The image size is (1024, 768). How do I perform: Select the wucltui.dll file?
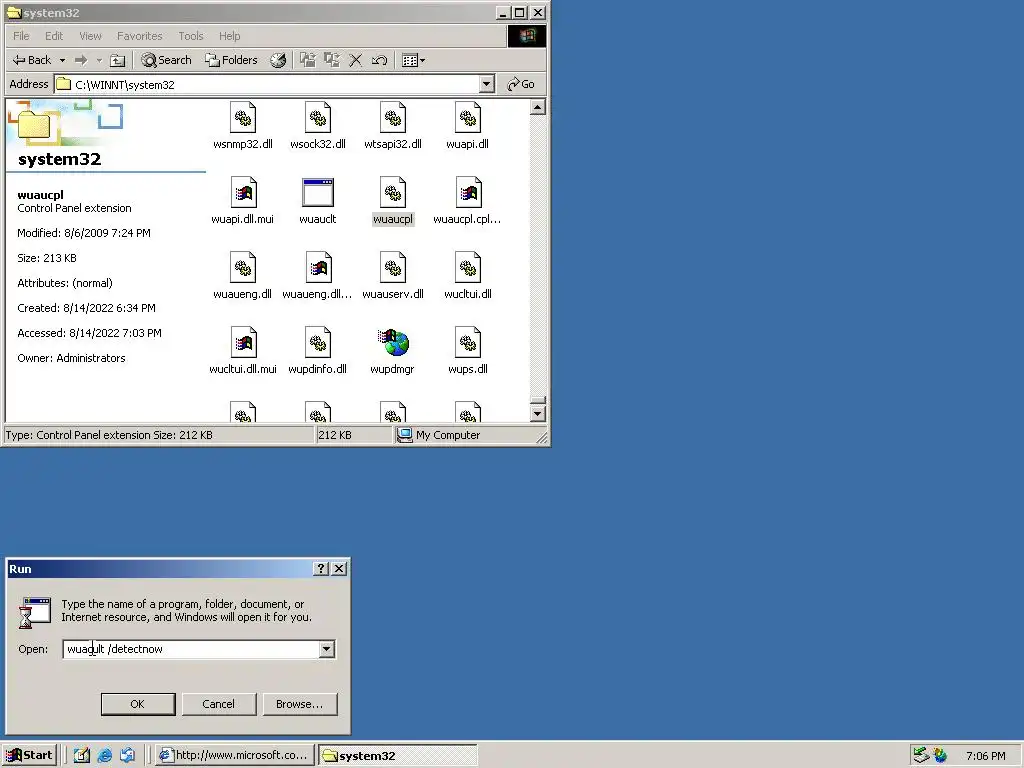coord(468,276)
